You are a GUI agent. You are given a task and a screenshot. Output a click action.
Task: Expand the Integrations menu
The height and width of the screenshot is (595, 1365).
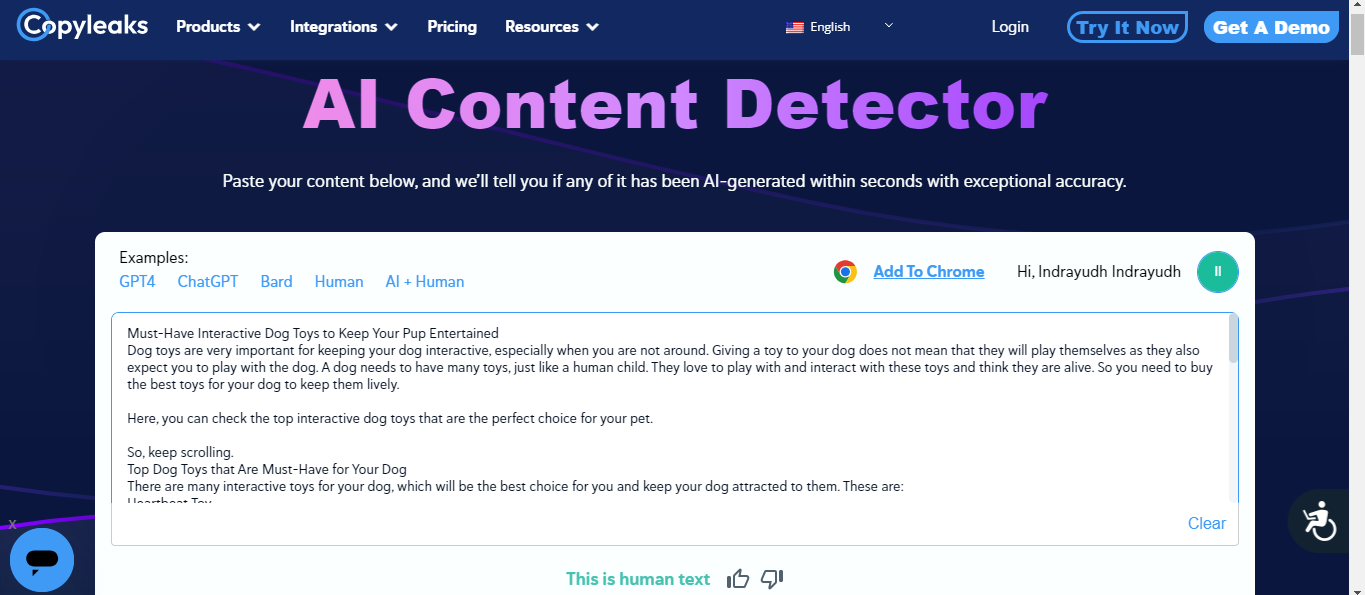[343, 27]
